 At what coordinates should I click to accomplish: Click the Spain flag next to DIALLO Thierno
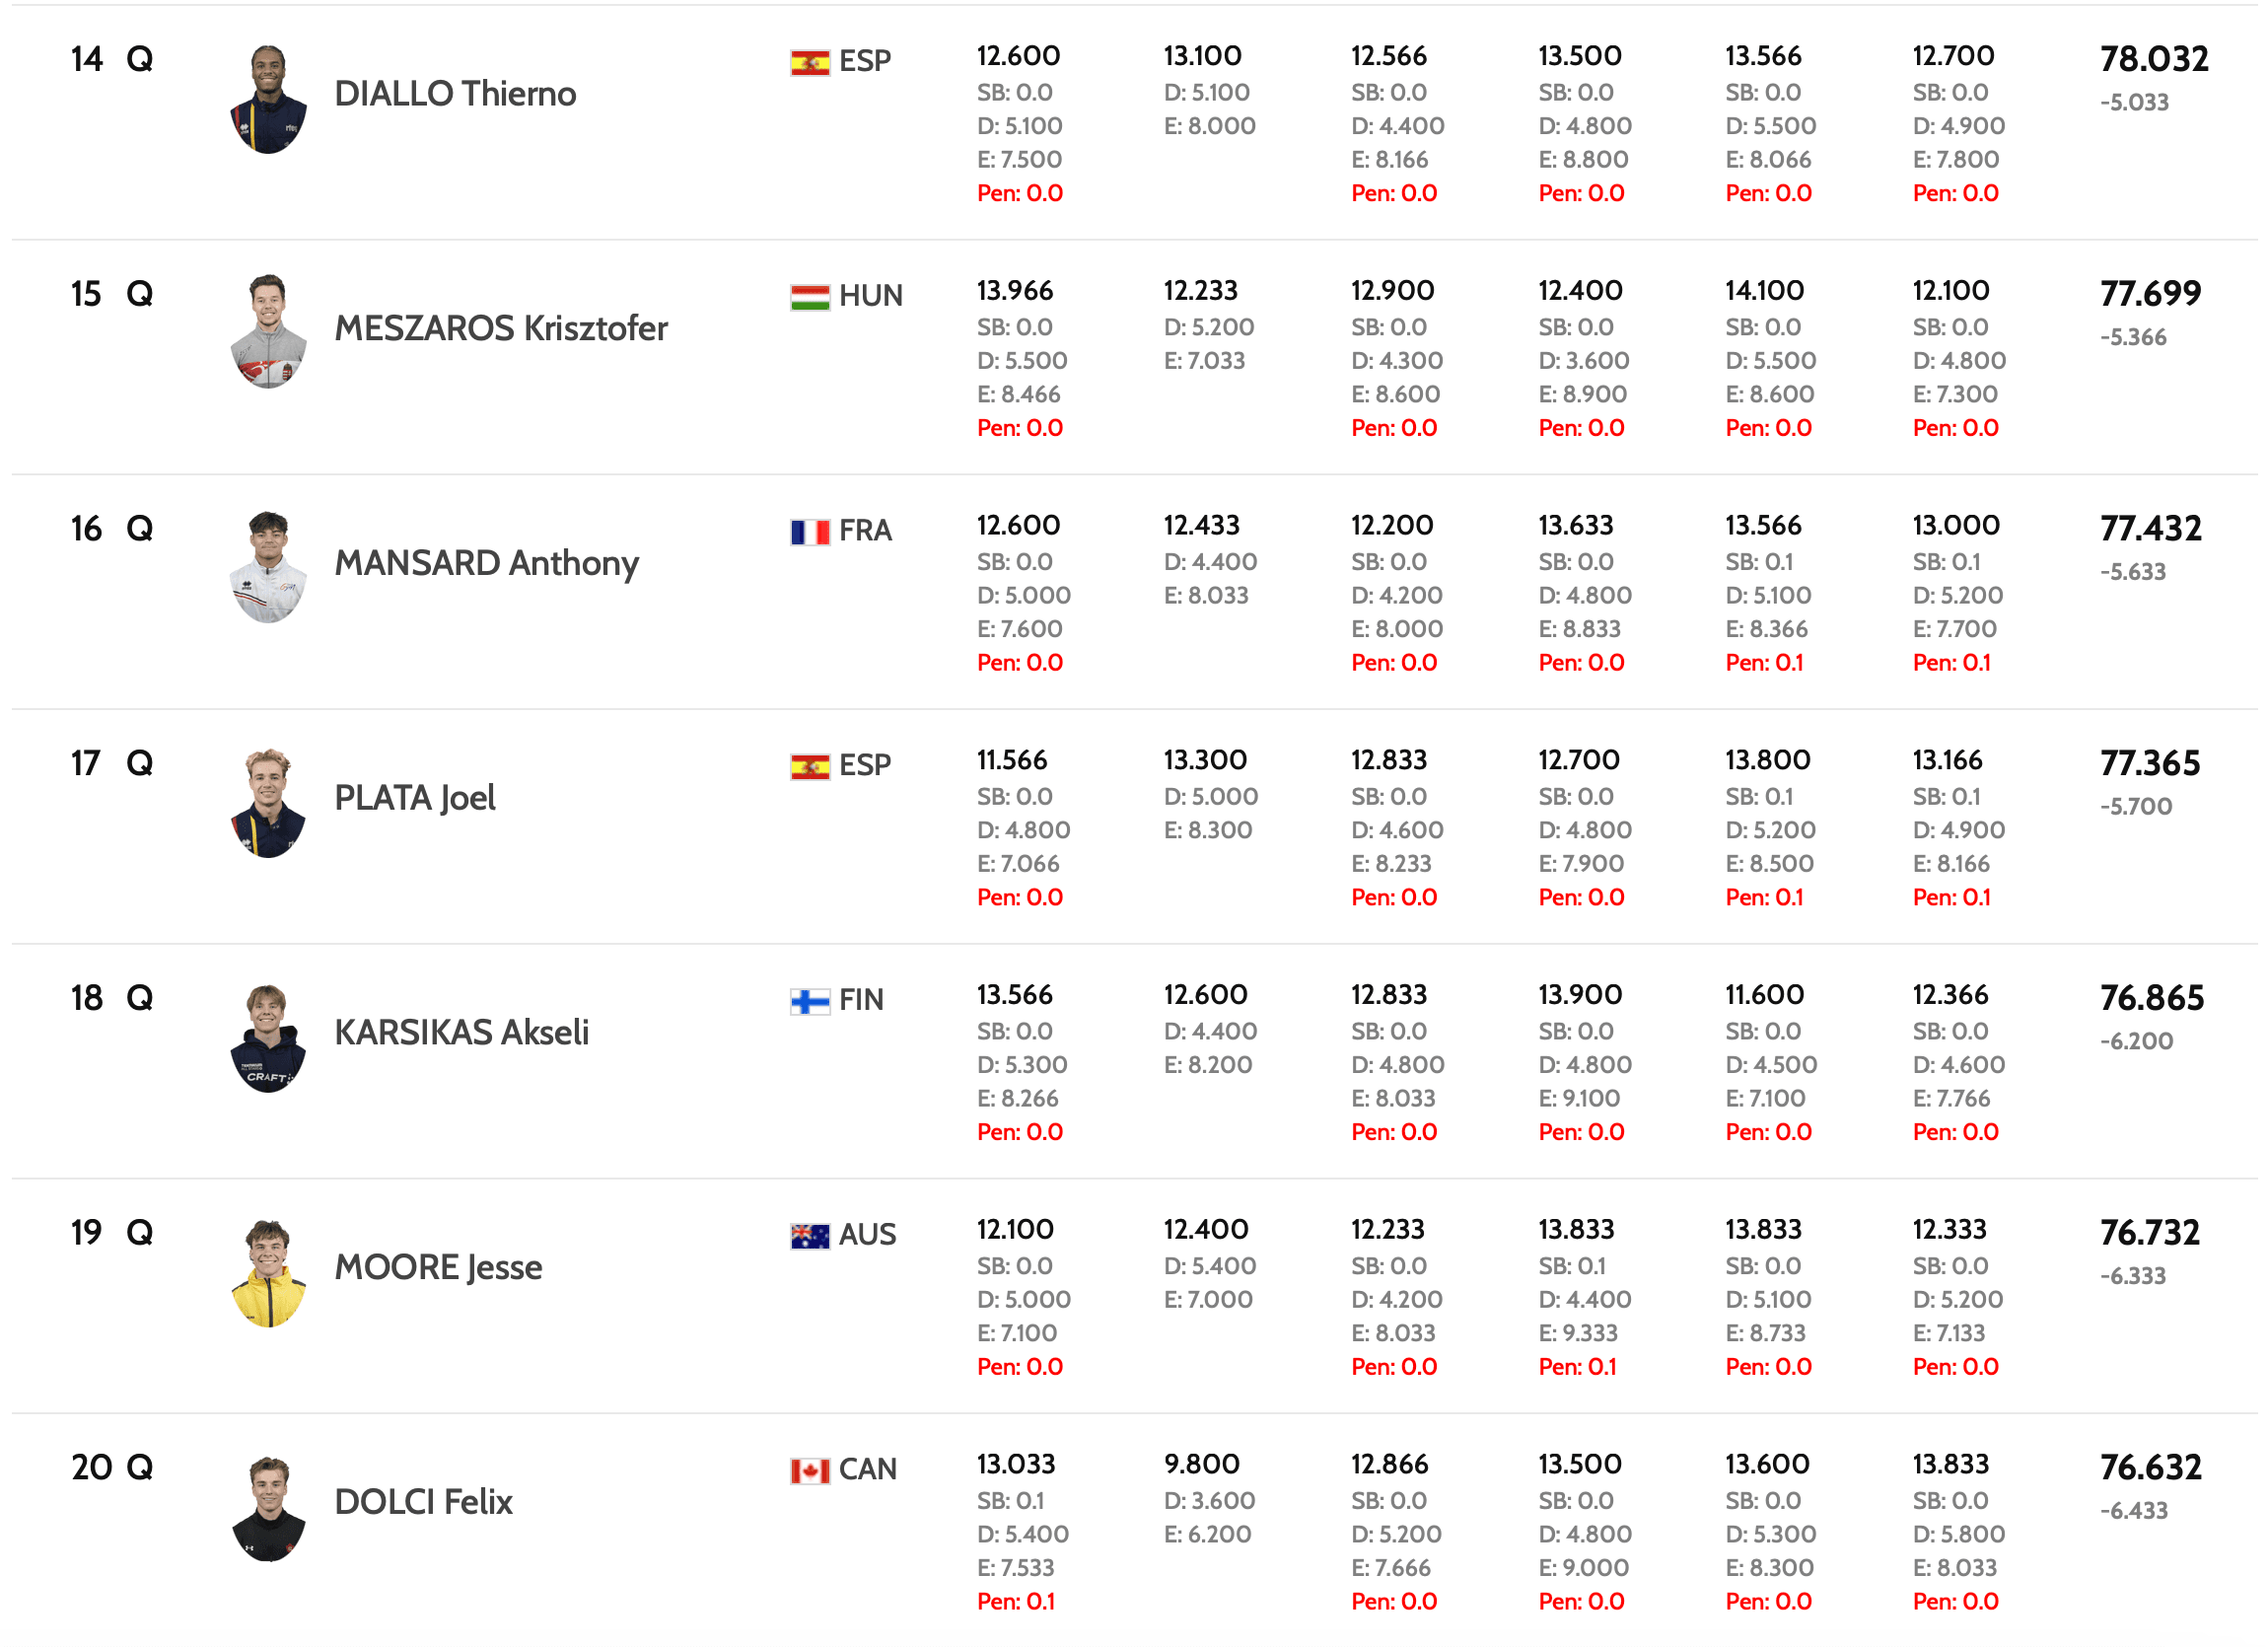pos(809,63)
